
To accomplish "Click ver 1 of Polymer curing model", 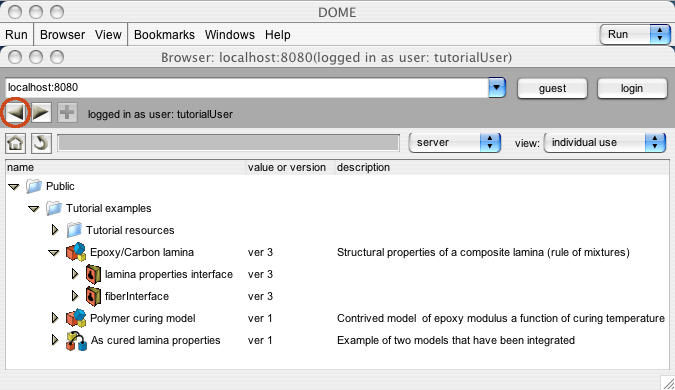I will (260, 318).
